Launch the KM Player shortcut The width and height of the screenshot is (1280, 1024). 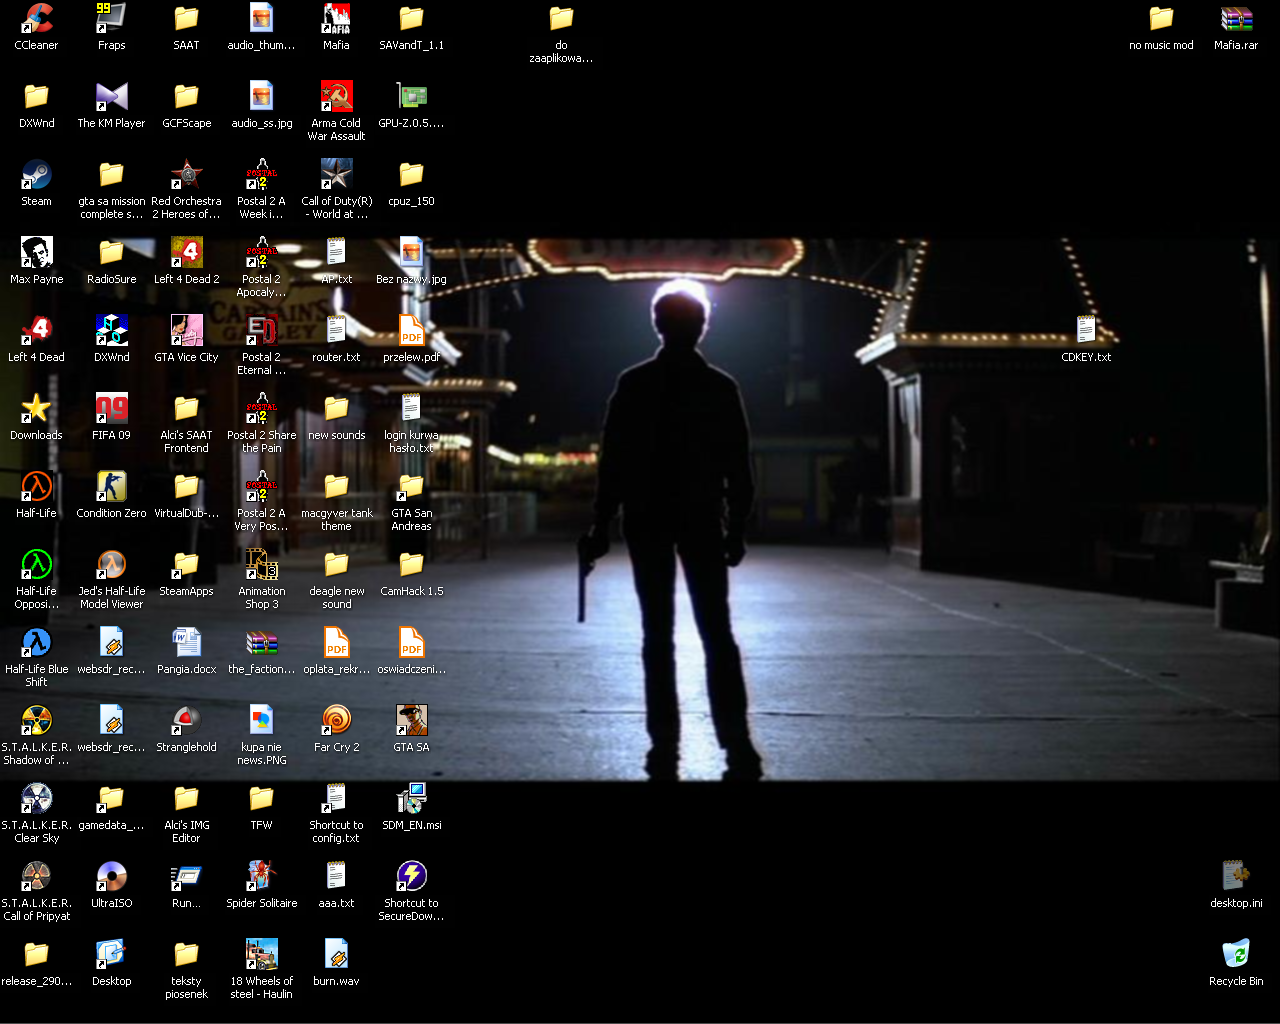coord(111,96)
